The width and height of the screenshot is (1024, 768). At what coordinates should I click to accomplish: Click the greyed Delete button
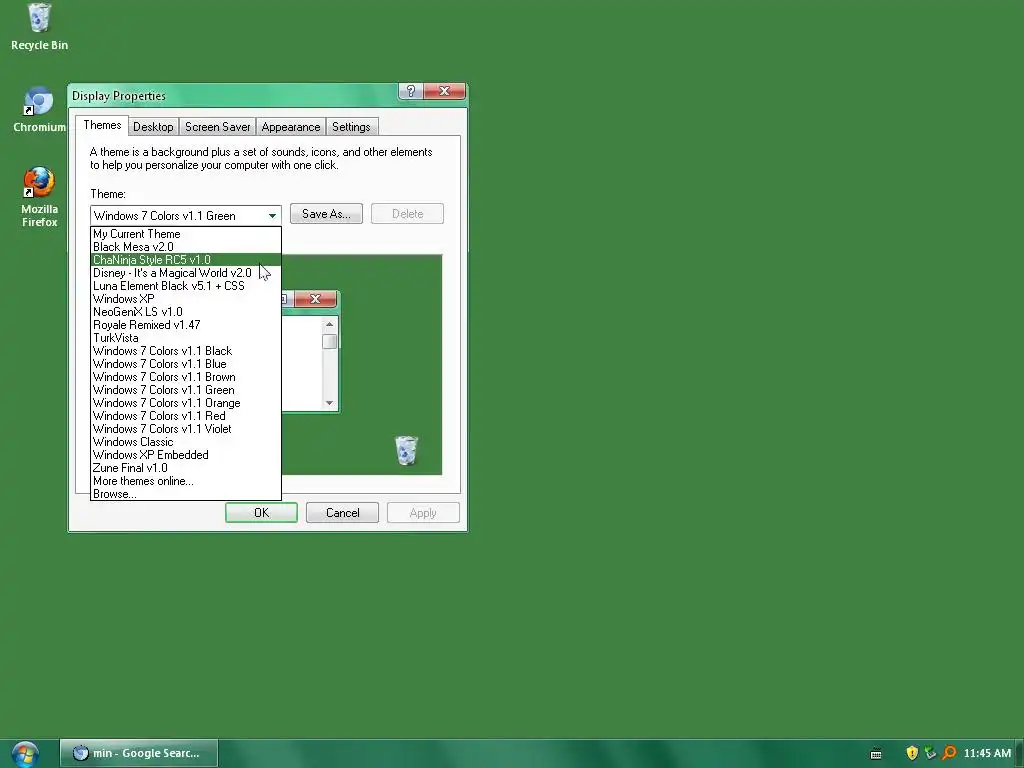tap(408, 214)
